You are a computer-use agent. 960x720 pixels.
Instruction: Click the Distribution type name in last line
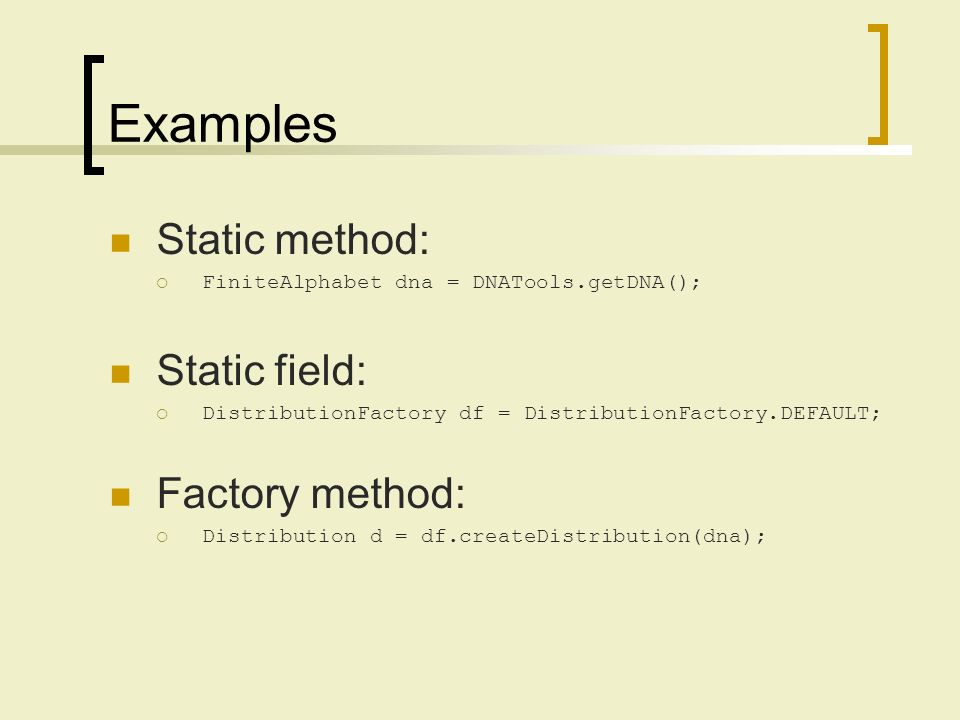pyautogui.click(x=279, y=536)
